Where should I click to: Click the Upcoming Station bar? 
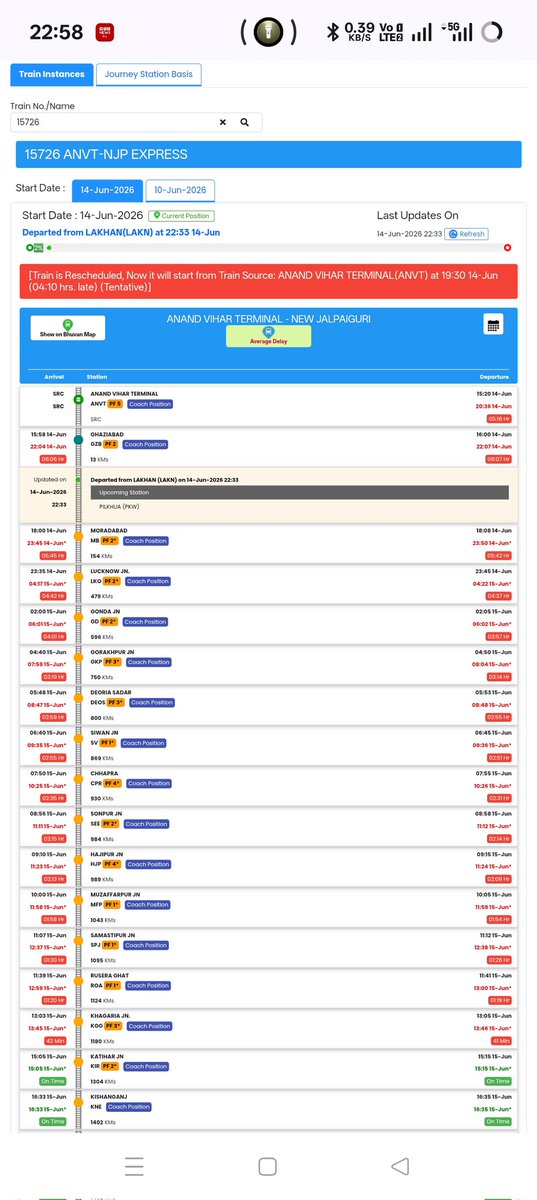pos(299,493)
